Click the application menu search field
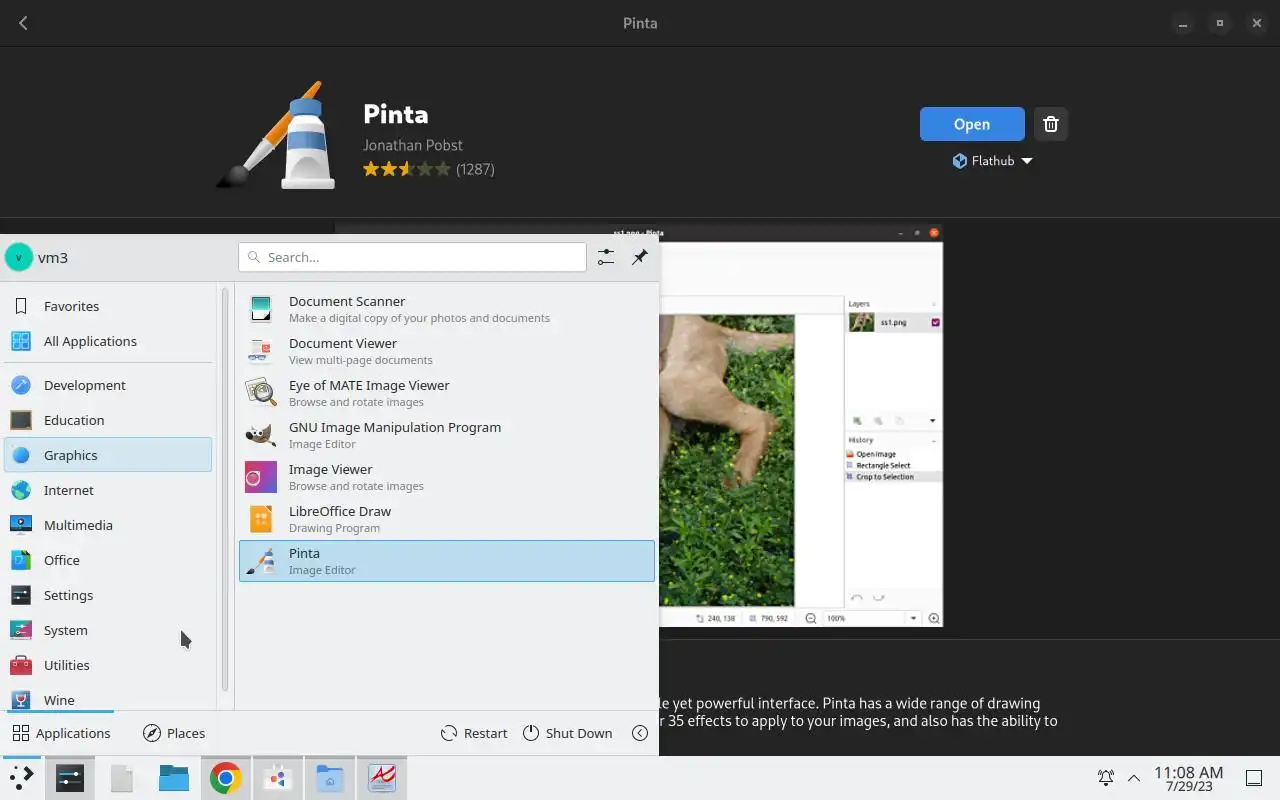The height and width of the screenshot is (800, 1280). coord(412,257)
